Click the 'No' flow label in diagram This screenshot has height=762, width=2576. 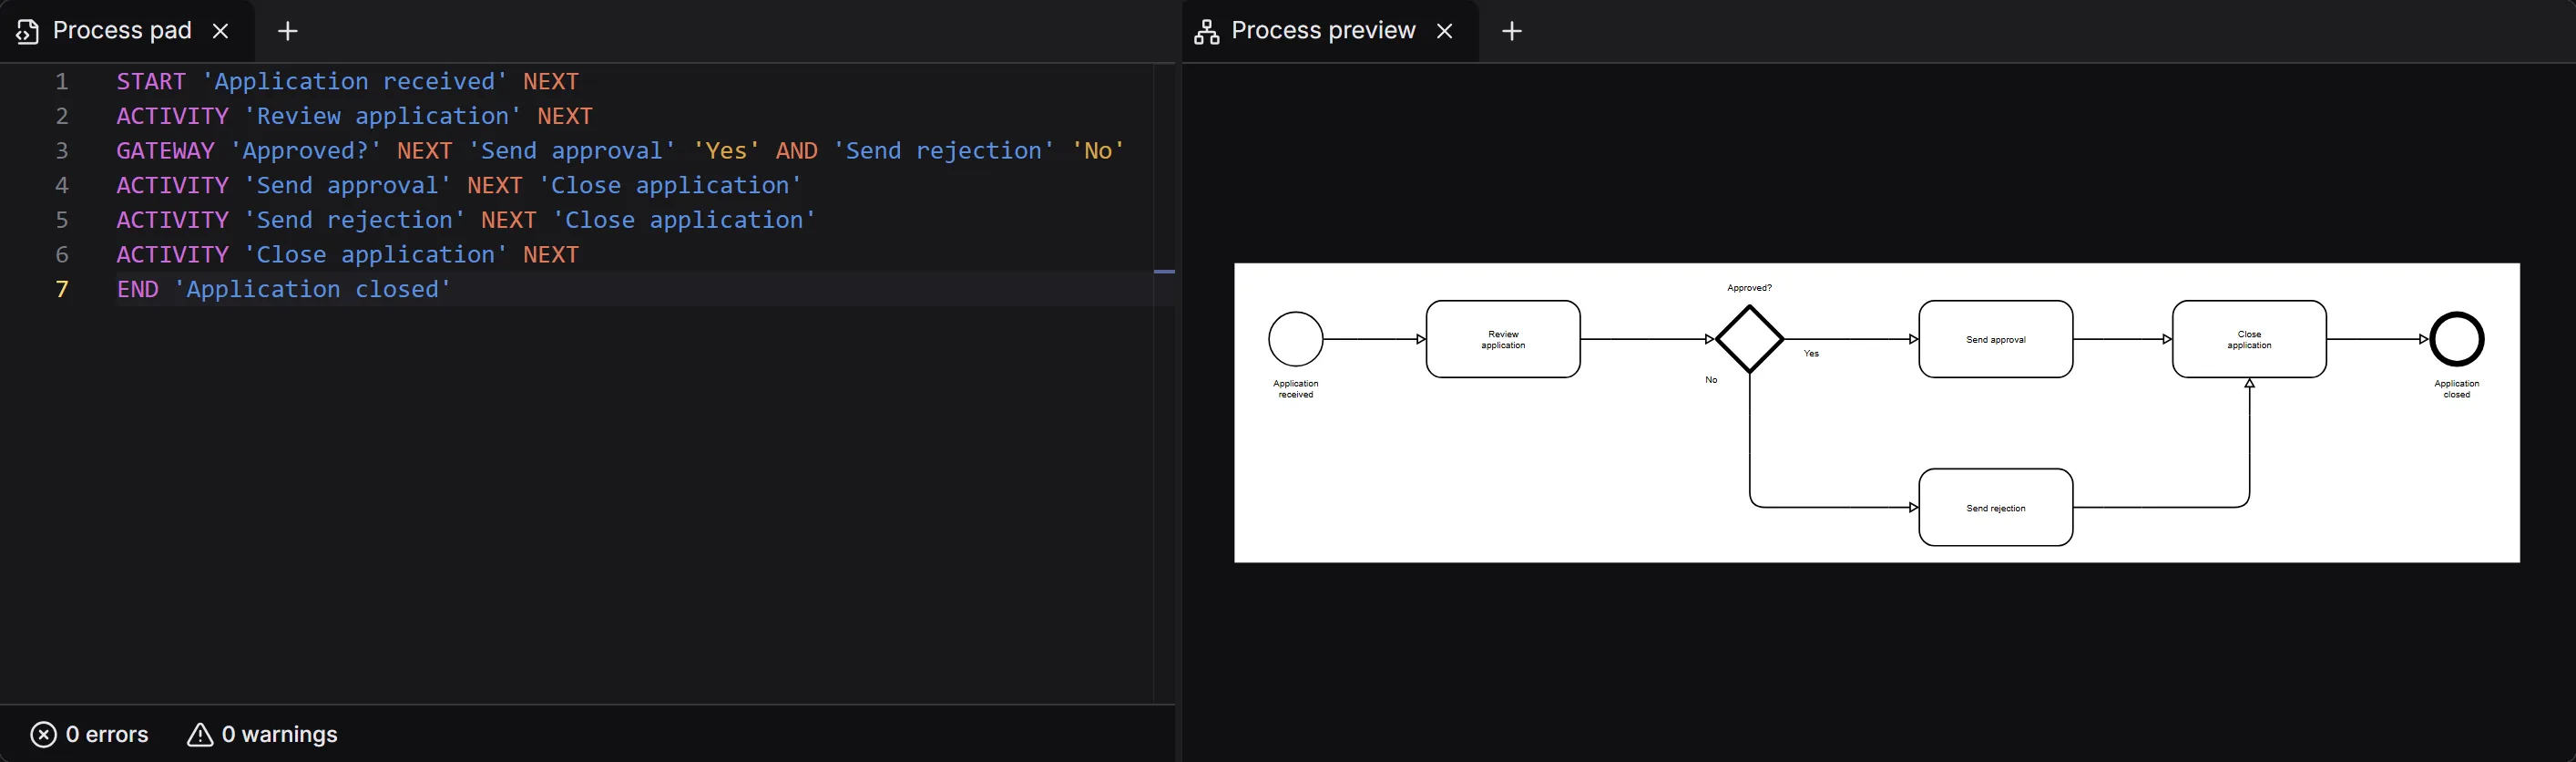pos(1711,380)
